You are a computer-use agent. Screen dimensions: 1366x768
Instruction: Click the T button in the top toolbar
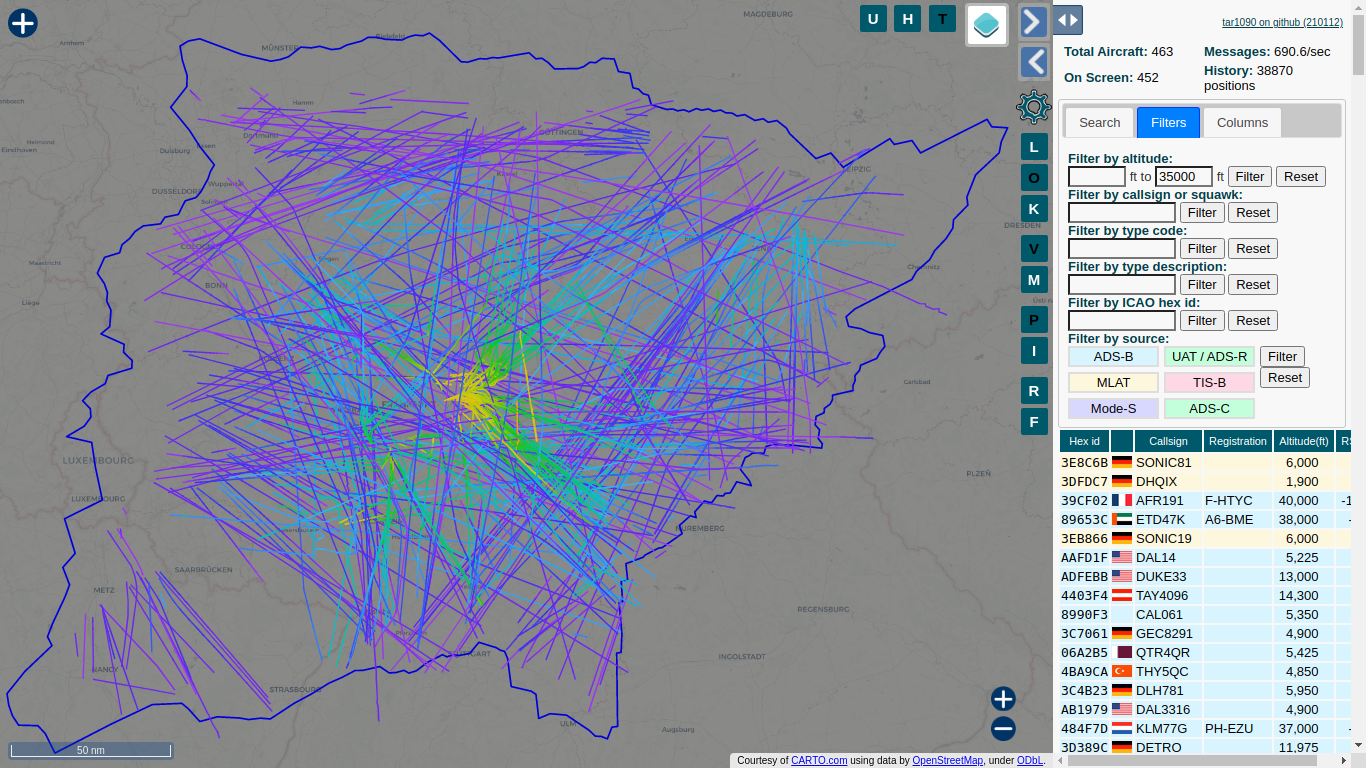point(941,18)
